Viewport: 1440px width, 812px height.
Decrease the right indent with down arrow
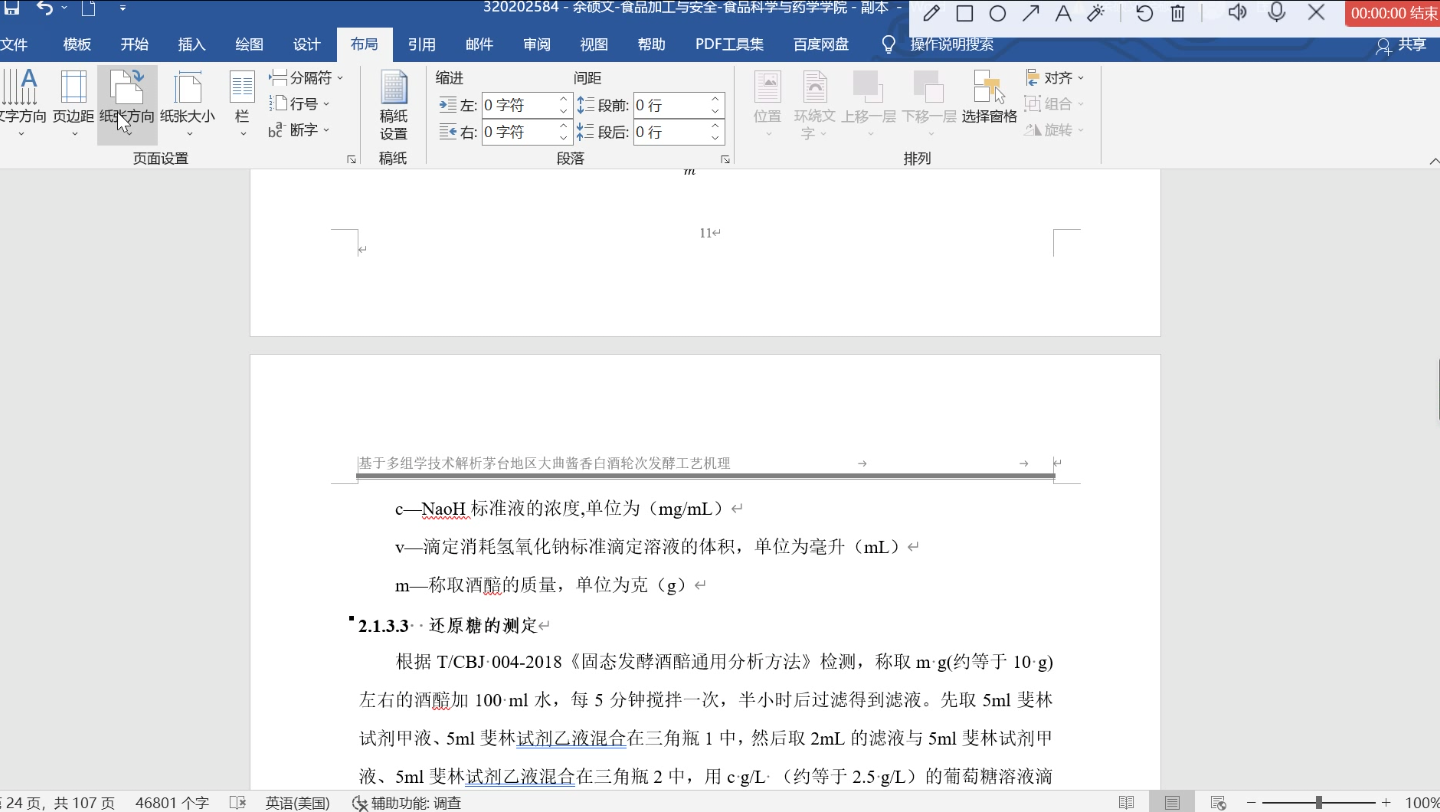point(564,138)
